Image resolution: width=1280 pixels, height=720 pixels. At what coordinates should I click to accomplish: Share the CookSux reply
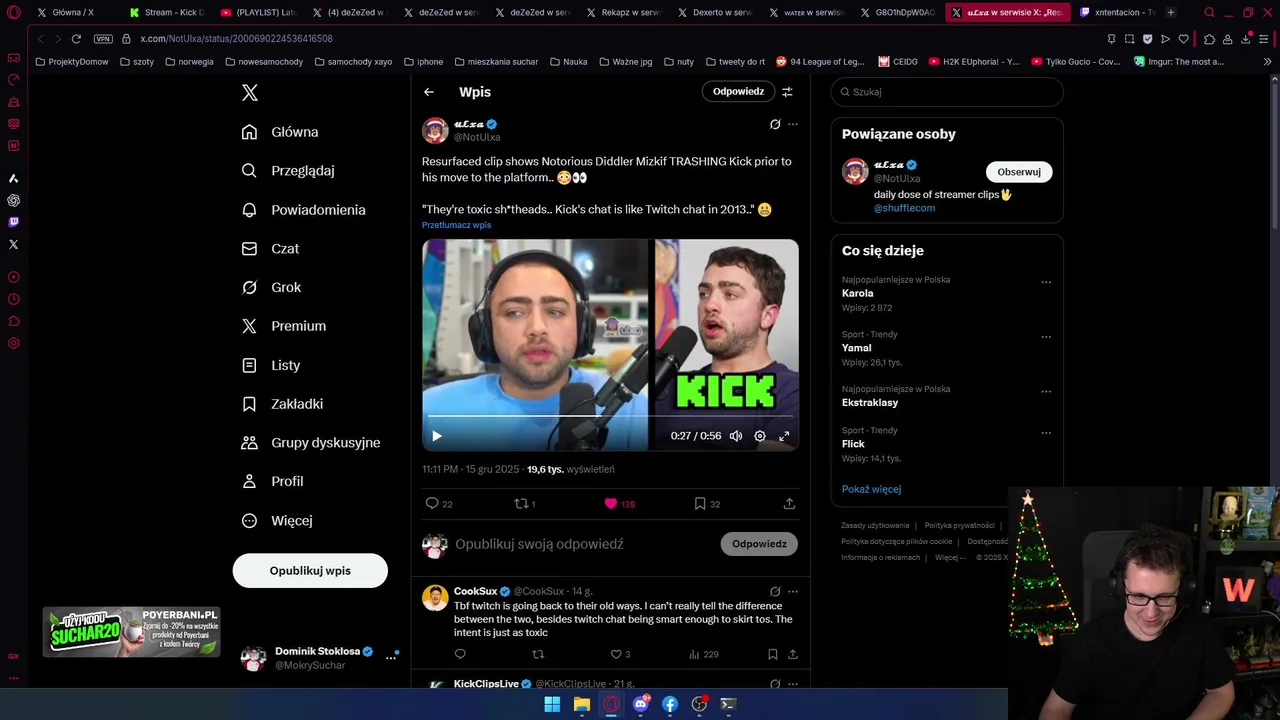pyautogui.click(x=792, y=654)
